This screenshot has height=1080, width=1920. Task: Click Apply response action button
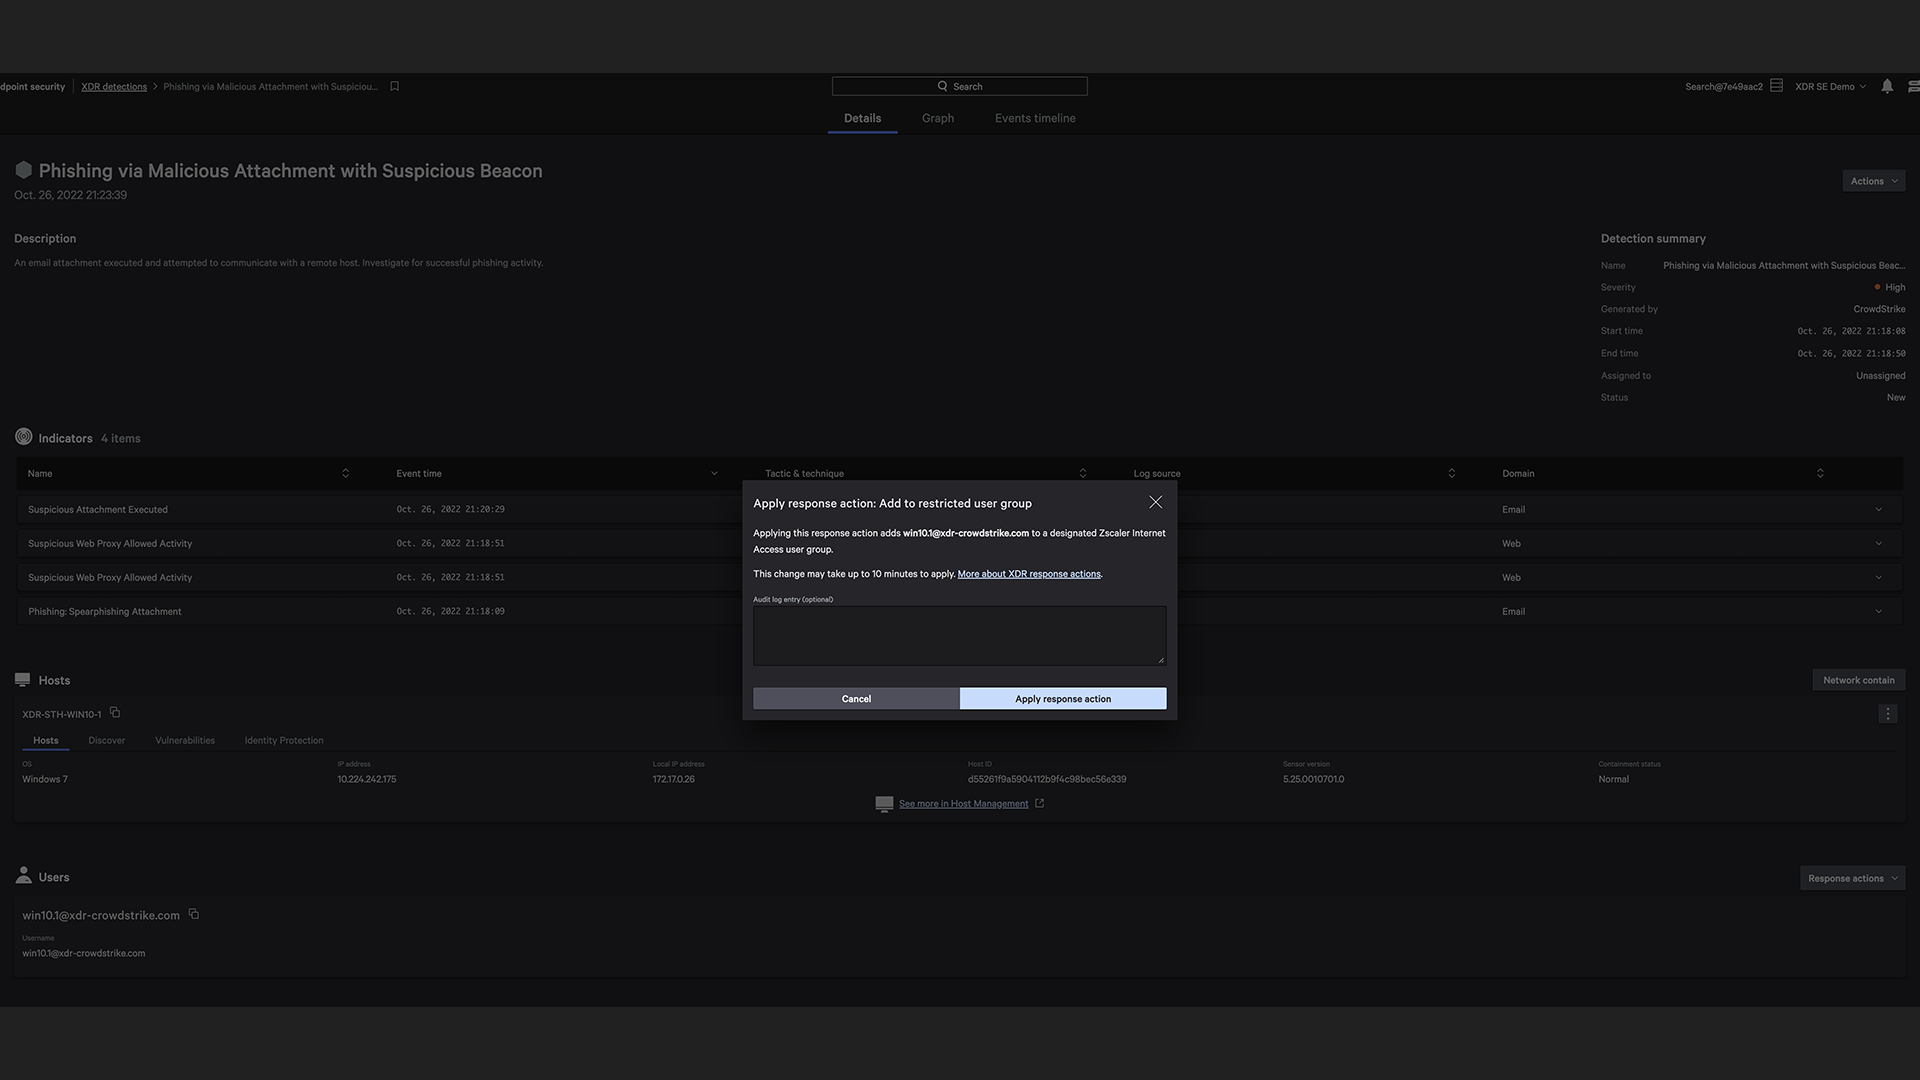coord(1062,699)
